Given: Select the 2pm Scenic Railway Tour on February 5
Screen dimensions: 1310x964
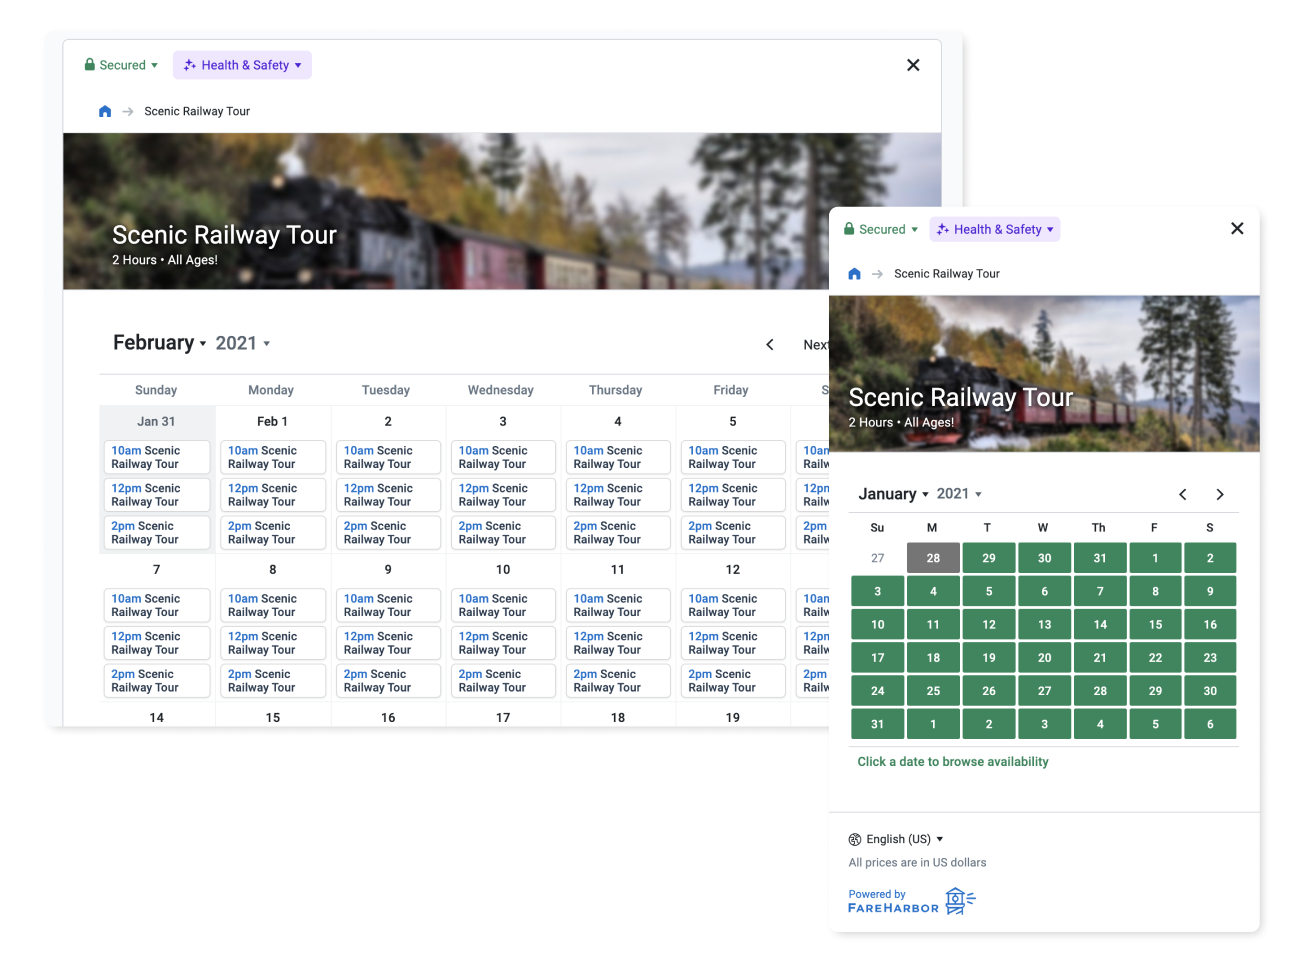Looking at the screenshot, I should pyautogui.click(x=733, y=532).
